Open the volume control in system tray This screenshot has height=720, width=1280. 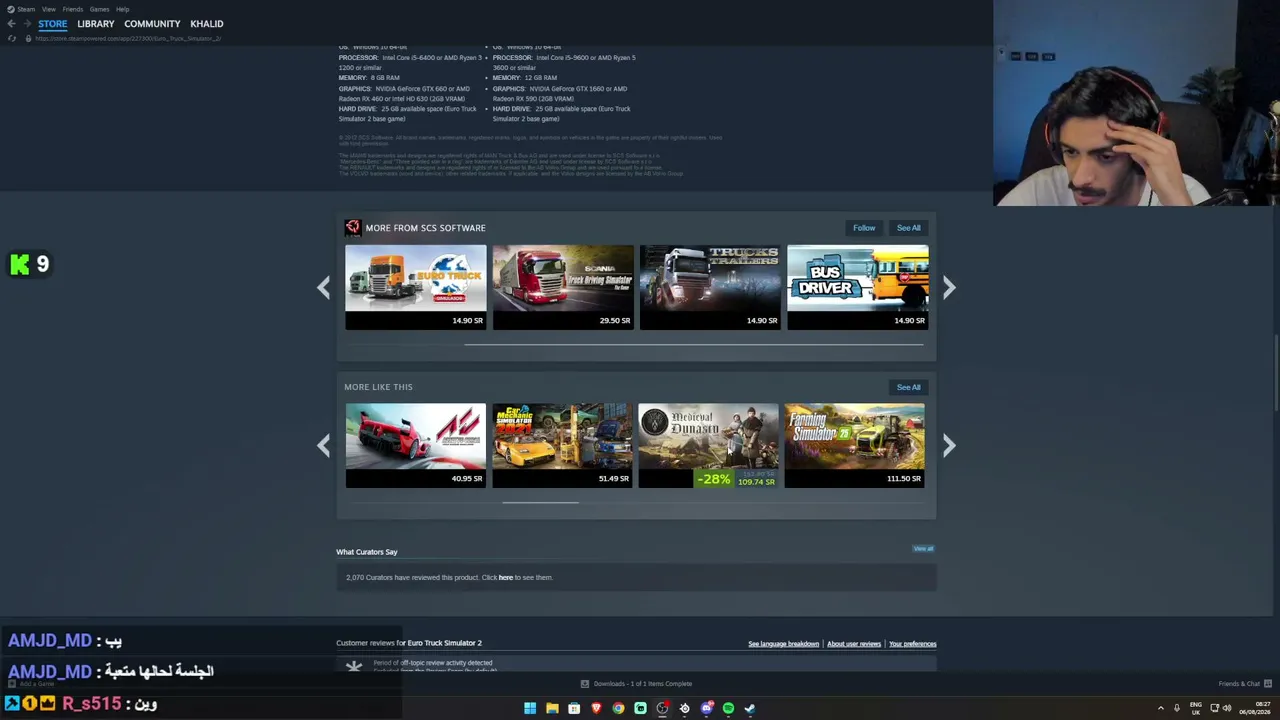(1227, 708)
